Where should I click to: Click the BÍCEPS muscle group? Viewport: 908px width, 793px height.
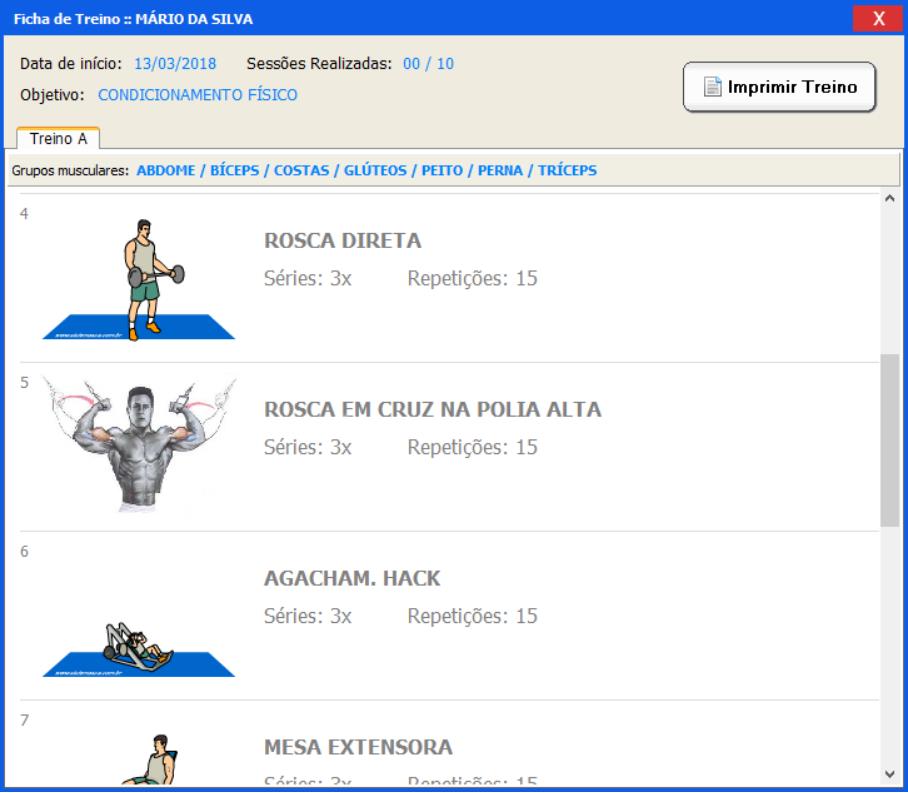pyautogui.click(x=235, y=170)
